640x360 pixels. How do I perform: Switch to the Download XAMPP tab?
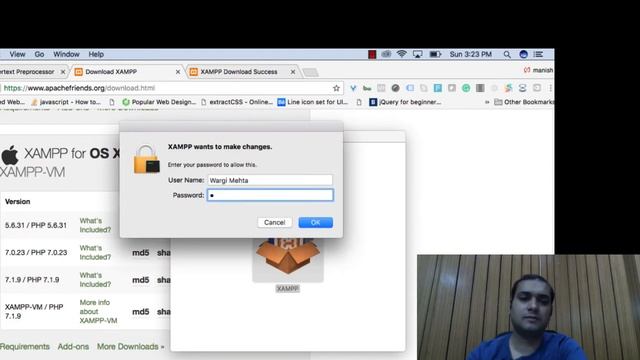[127, 72]
